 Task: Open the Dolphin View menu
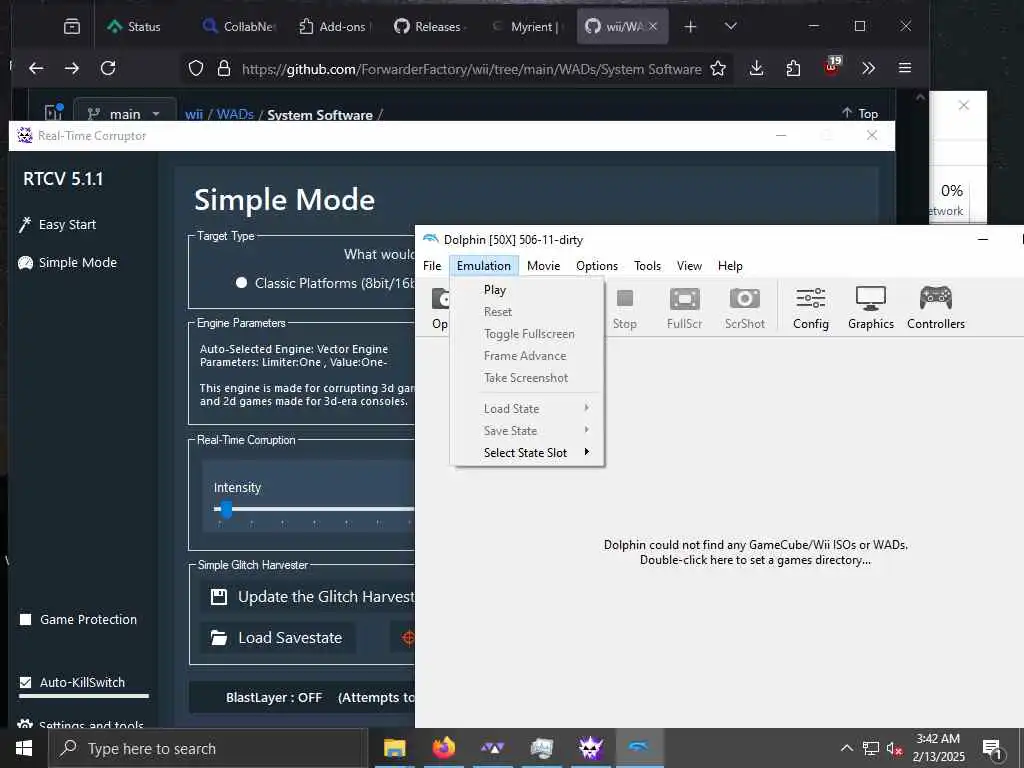[x=689, y=266]
